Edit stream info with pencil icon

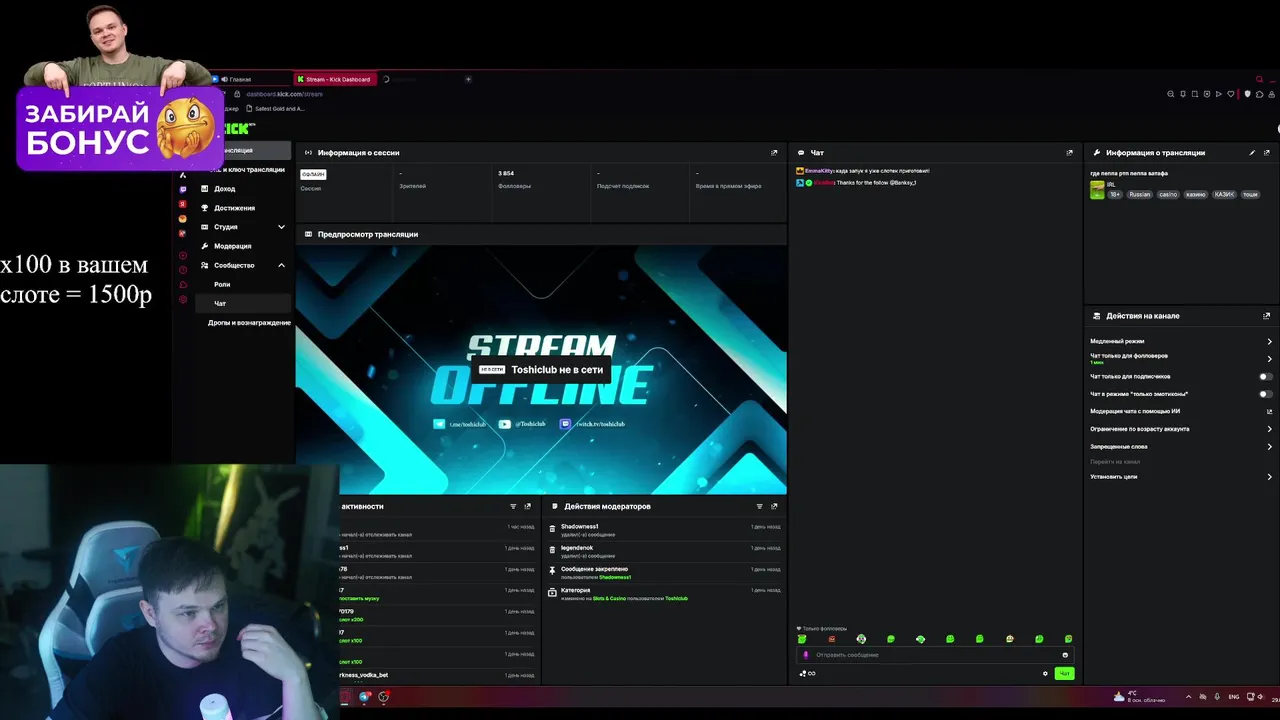[1252, 153]
